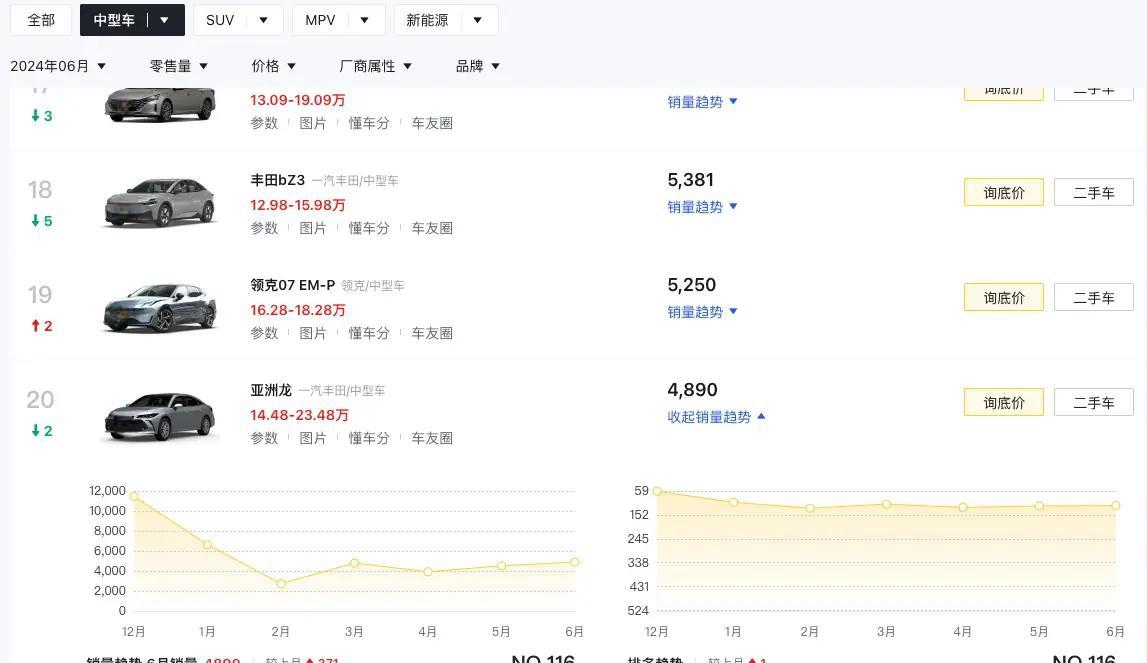The height and width of the screenshot is (663, 1147).
Task: Open the 中型车 dropdown arrow
Action: pyautogui.click(x=164, y=20)
